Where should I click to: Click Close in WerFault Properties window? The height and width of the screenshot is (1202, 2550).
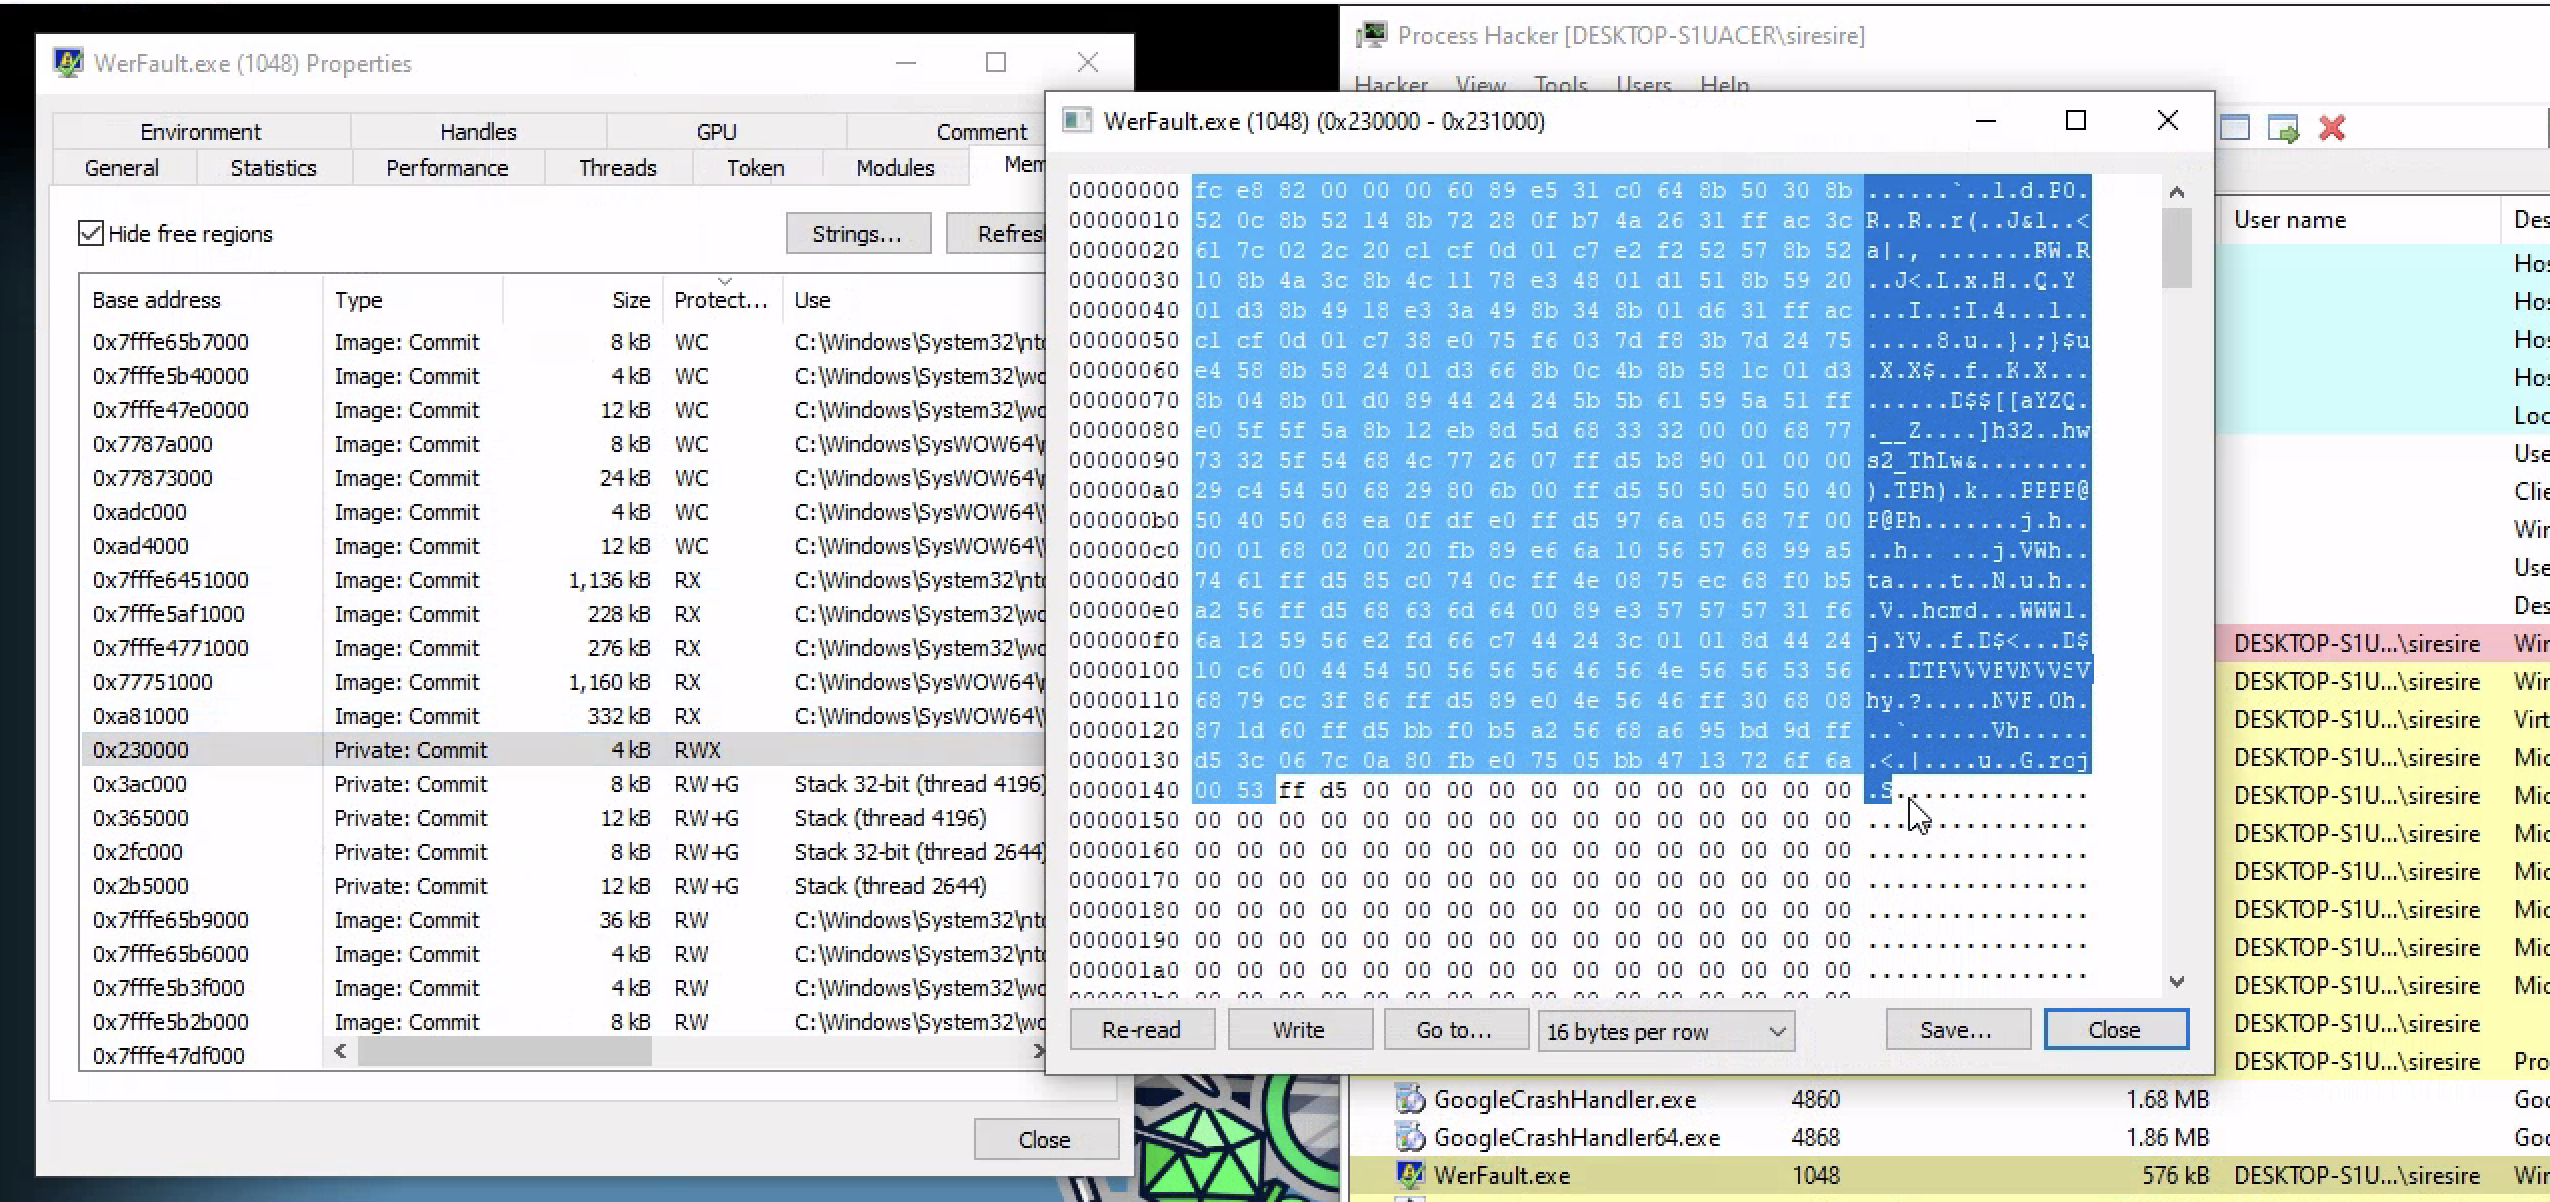point(1044,1140)
